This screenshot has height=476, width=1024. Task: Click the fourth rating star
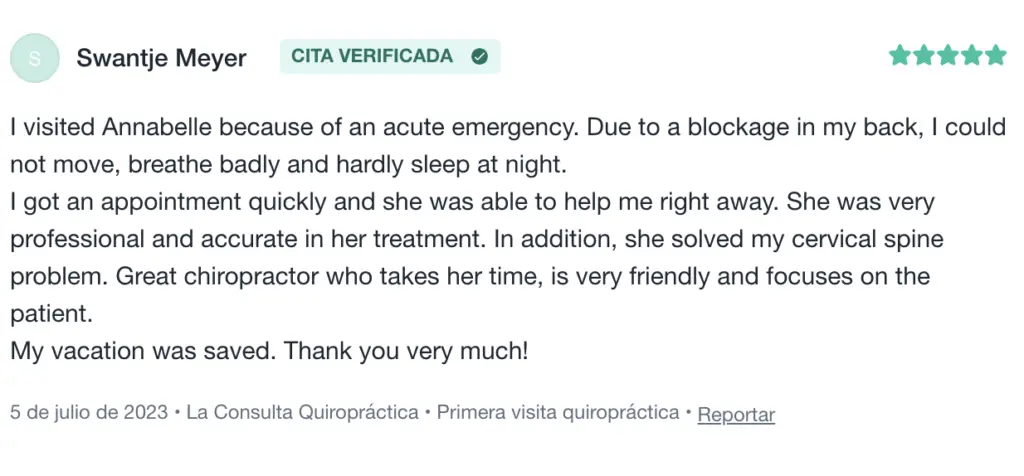click(x=971, y=56)
